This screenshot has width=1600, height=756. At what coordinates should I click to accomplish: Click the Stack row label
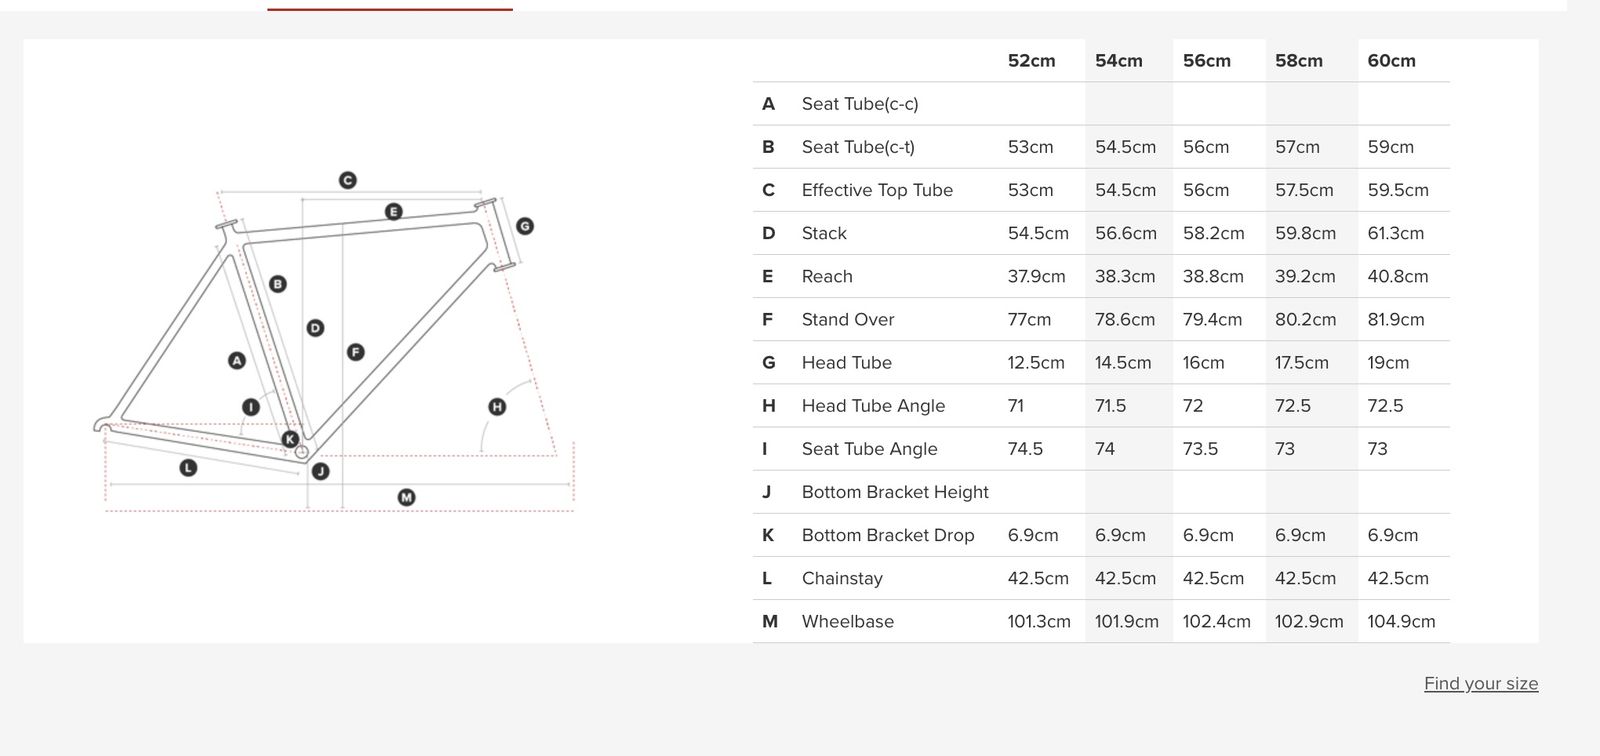[824, 233]
